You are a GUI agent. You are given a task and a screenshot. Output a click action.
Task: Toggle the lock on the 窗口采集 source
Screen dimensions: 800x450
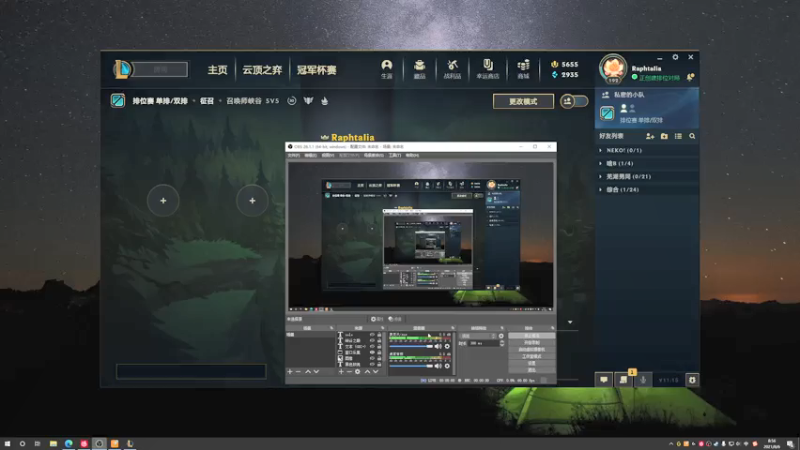click(379, 353)
